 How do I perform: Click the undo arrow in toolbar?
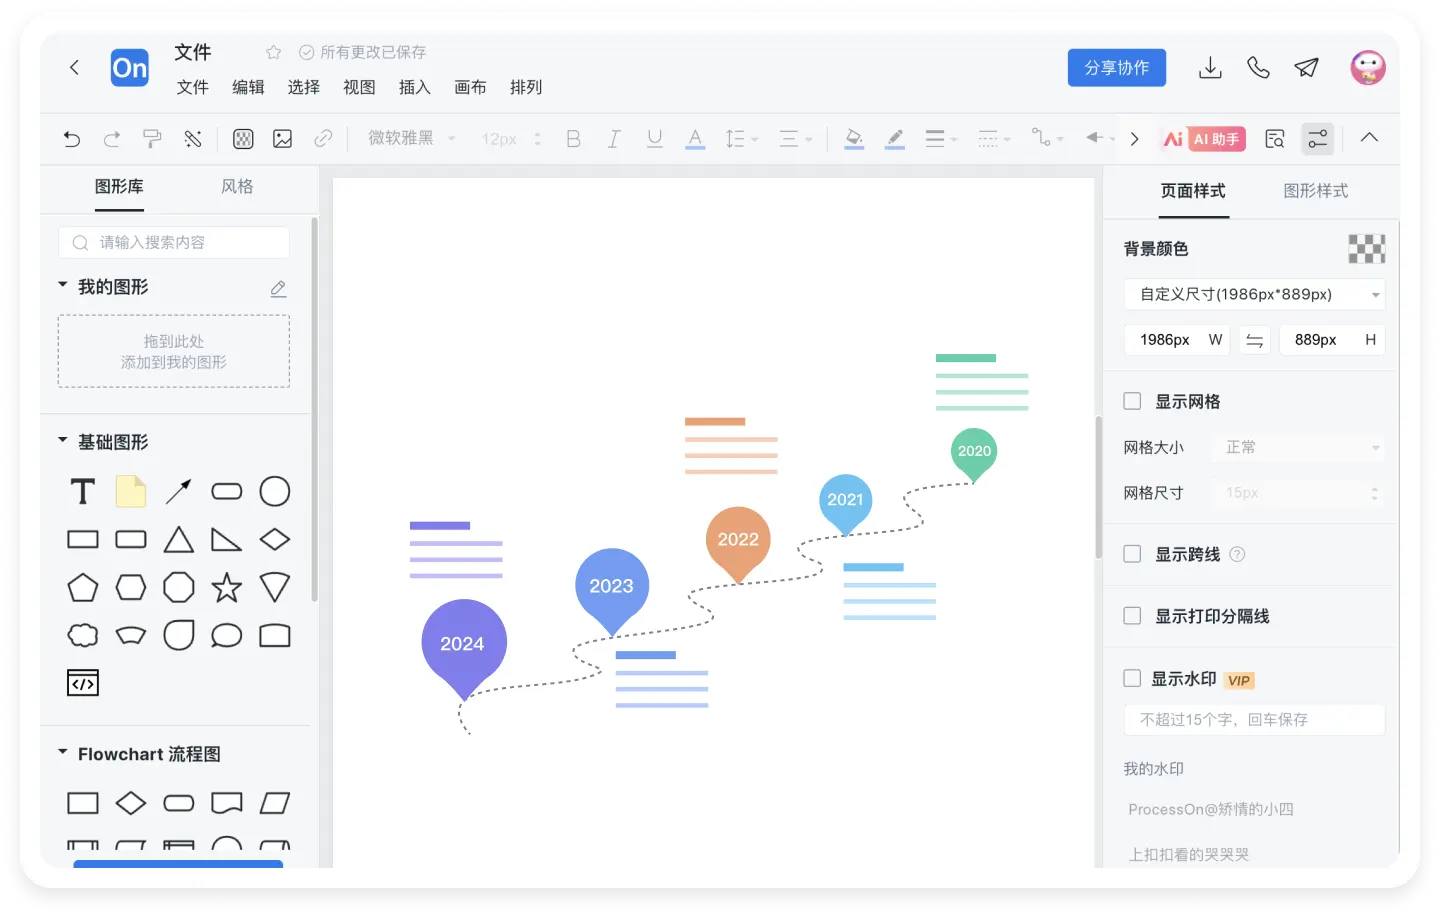[x=72, y=139]
